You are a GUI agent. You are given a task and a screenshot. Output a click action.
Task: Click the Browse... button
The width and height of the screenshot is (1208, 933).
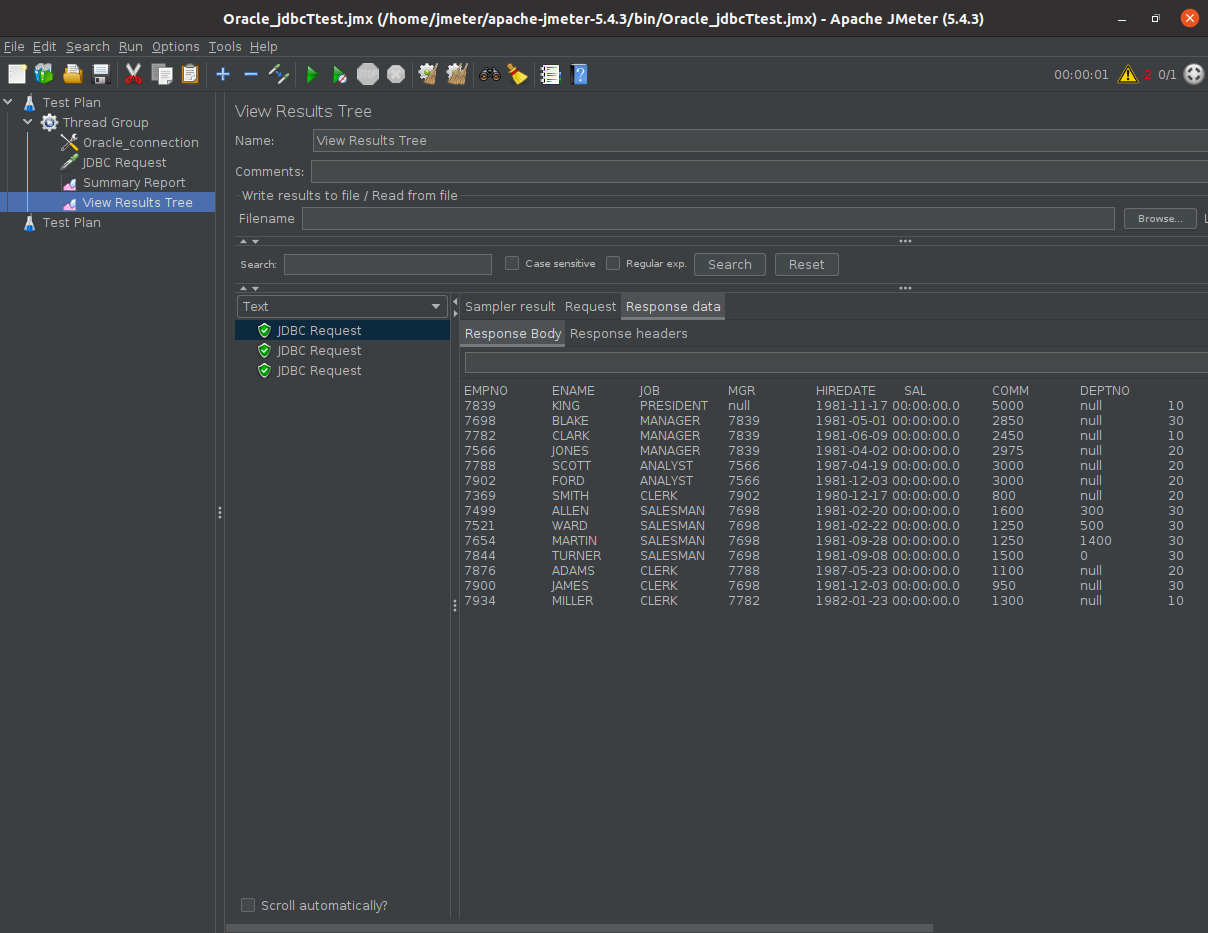(1160, 218)
